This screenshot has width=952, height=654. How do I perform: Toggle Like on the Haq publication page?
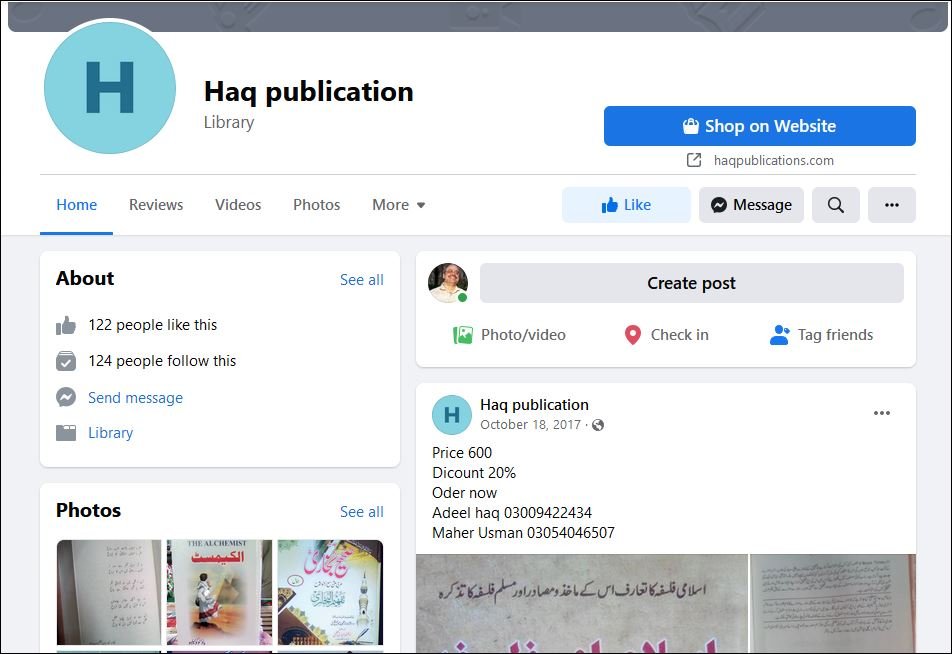626,205
